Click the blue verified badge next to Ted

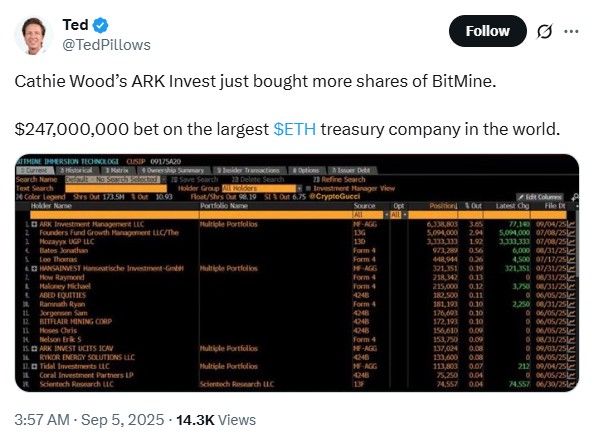tap(100, 25)
